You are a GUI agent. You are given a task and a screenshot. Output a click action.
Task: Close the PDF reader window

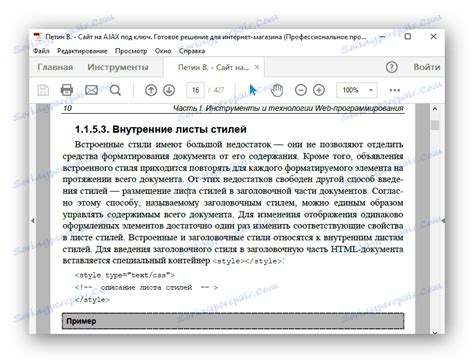[x=433, y=36]
